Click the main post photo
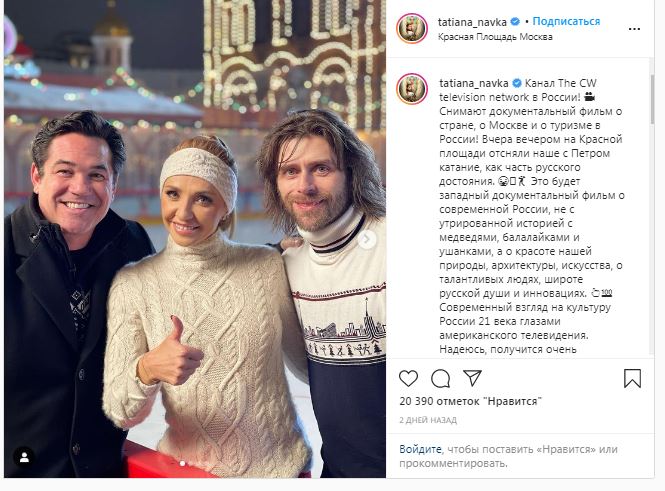The width and height of the screenshot is (665, 491). click(x=195, y=239)
